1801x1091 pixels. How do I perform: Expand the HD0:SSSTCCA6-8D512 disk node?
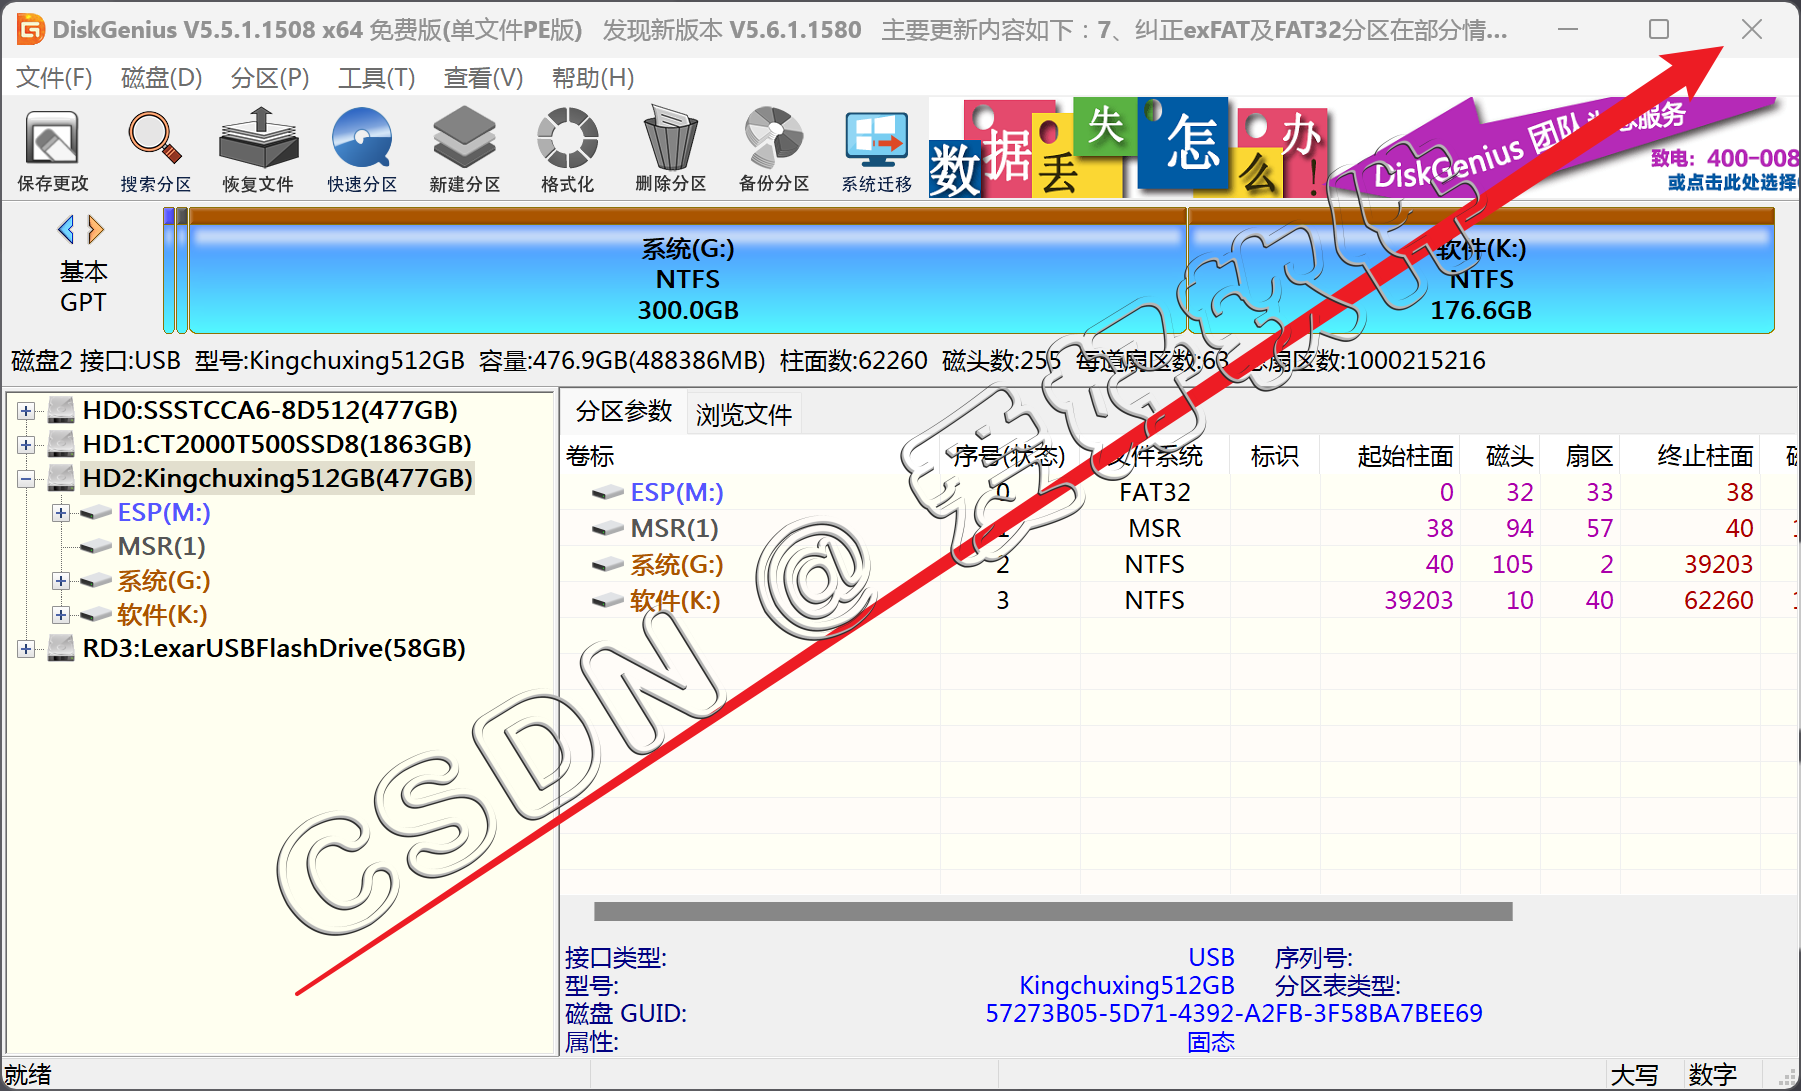(26, 411)
